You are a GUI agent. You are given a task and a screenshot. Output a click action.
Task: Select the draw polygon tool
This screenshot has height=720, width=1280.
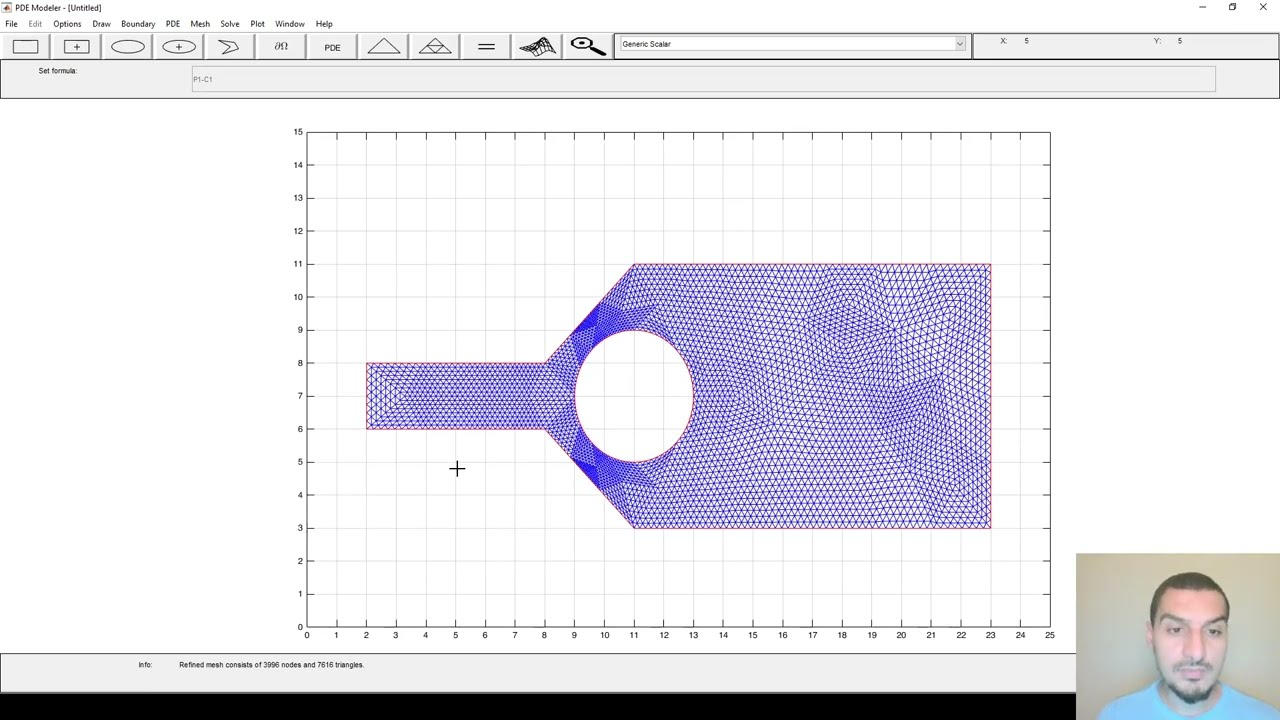(x=230, y=47)
